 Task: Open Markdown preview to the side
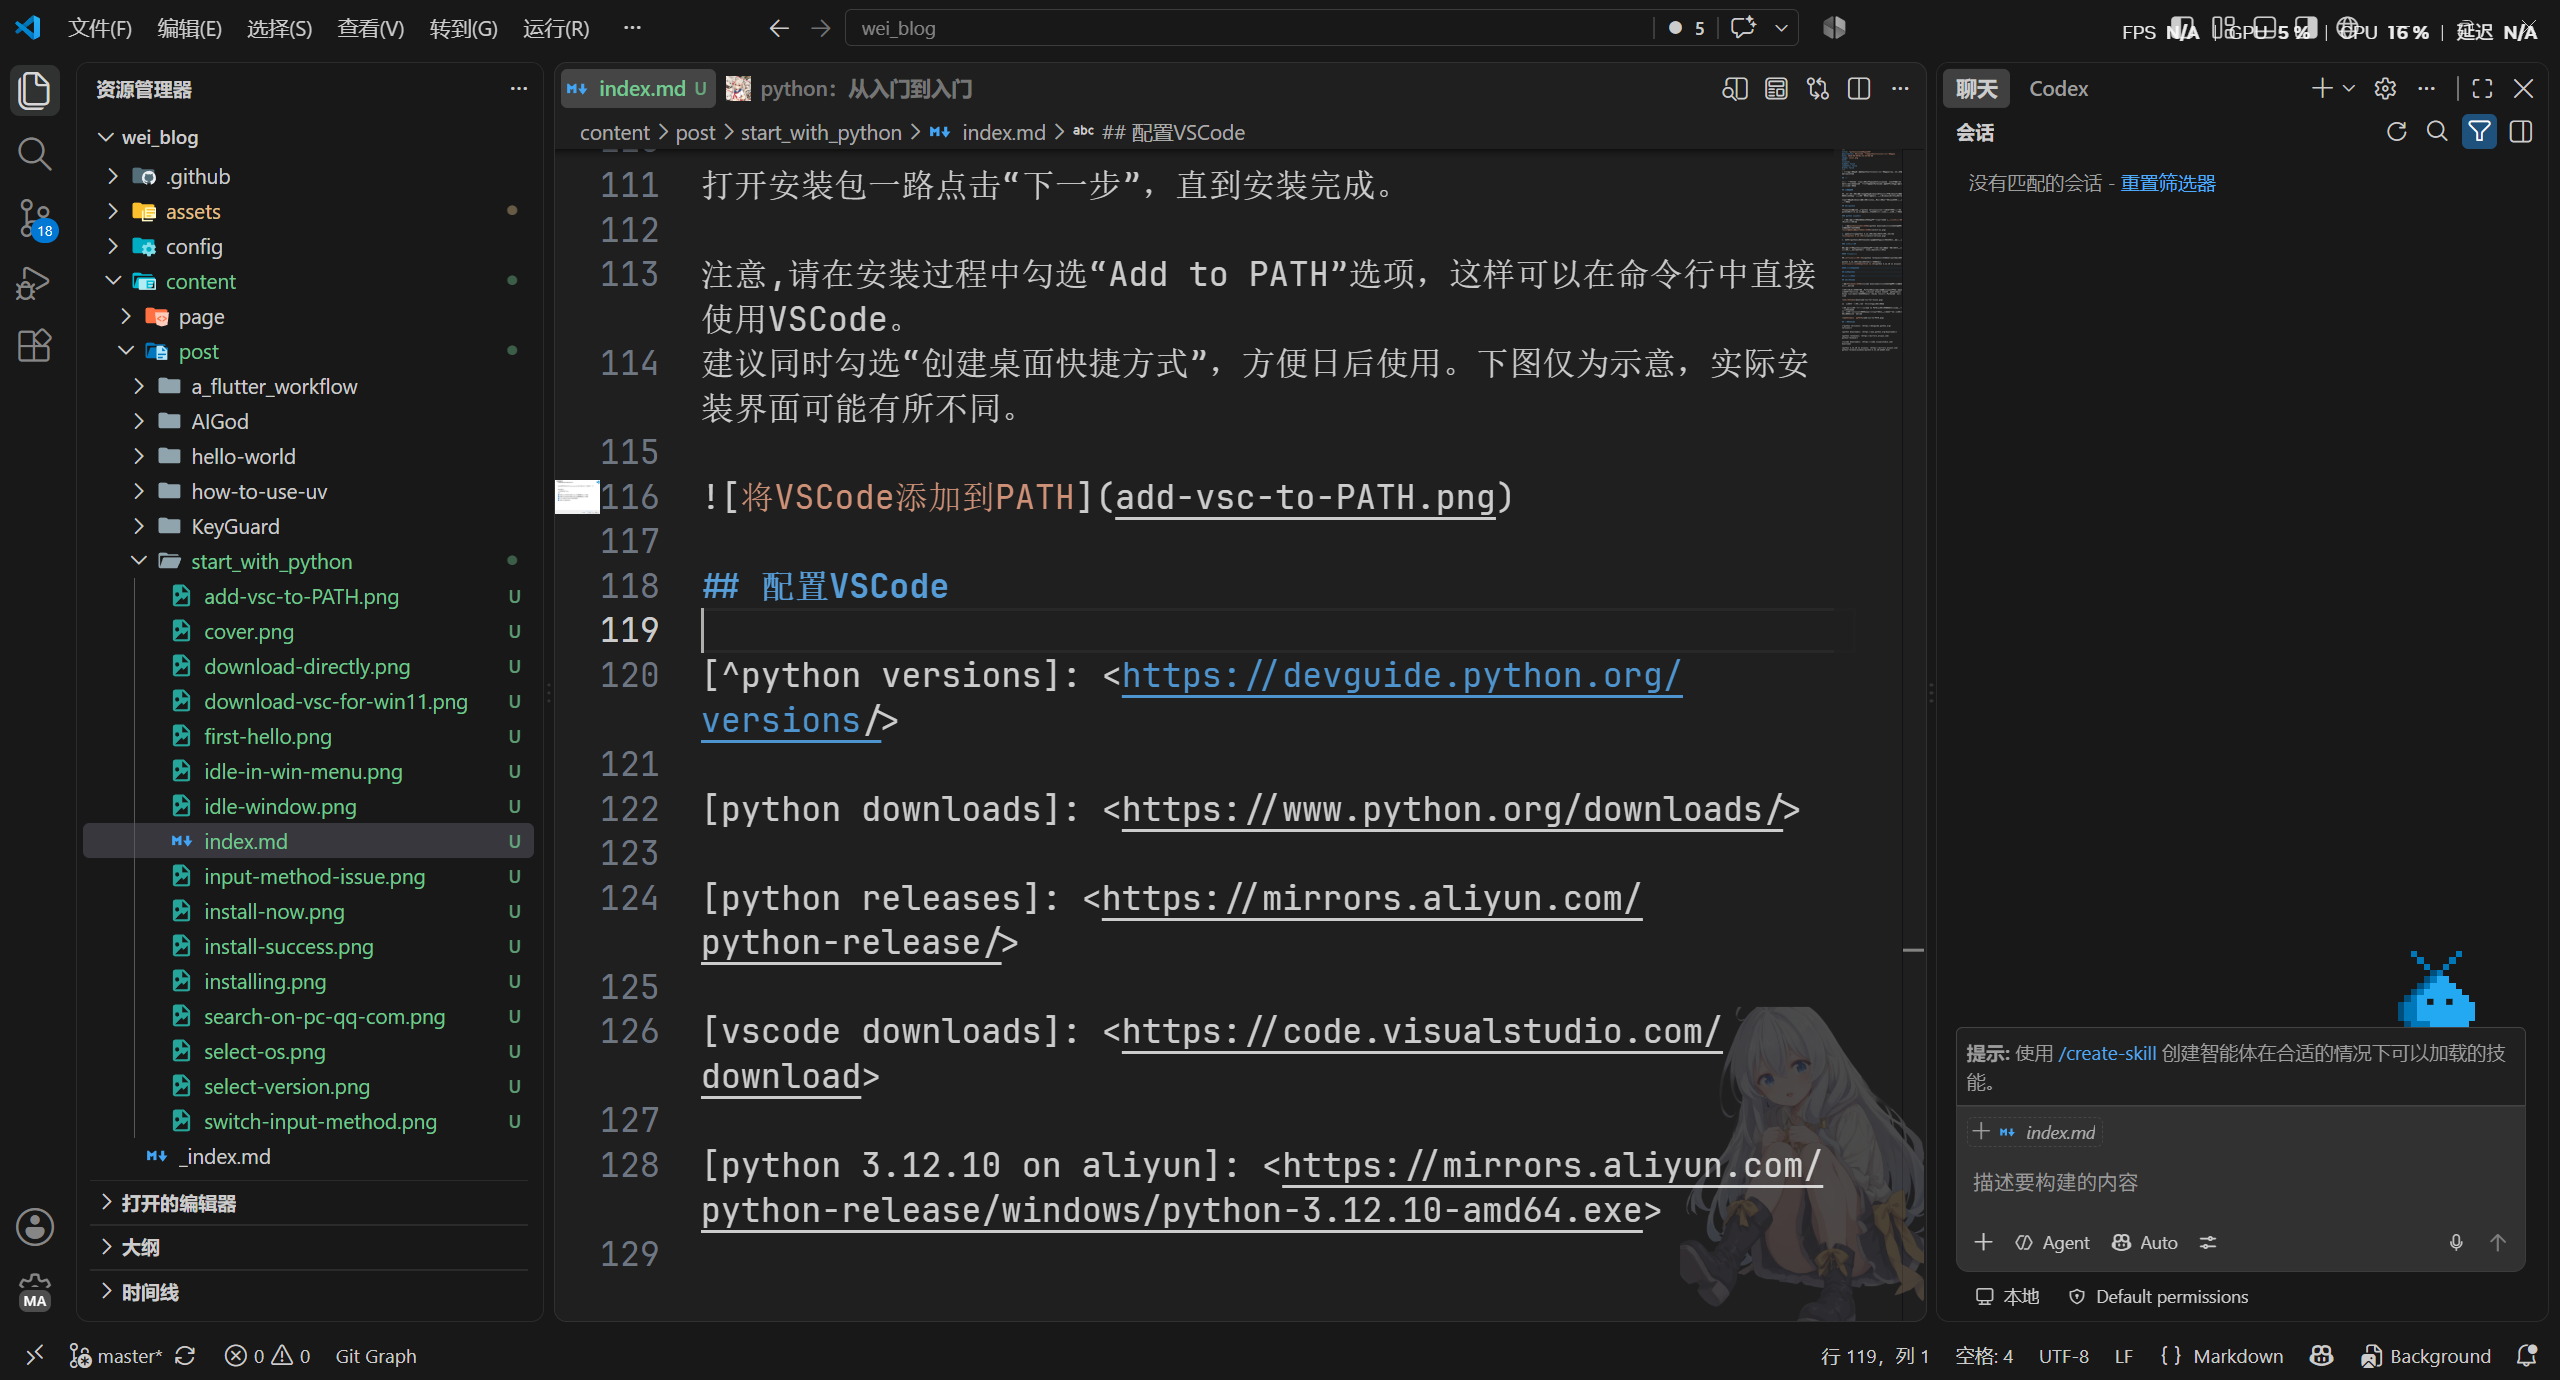point(1734,89)
